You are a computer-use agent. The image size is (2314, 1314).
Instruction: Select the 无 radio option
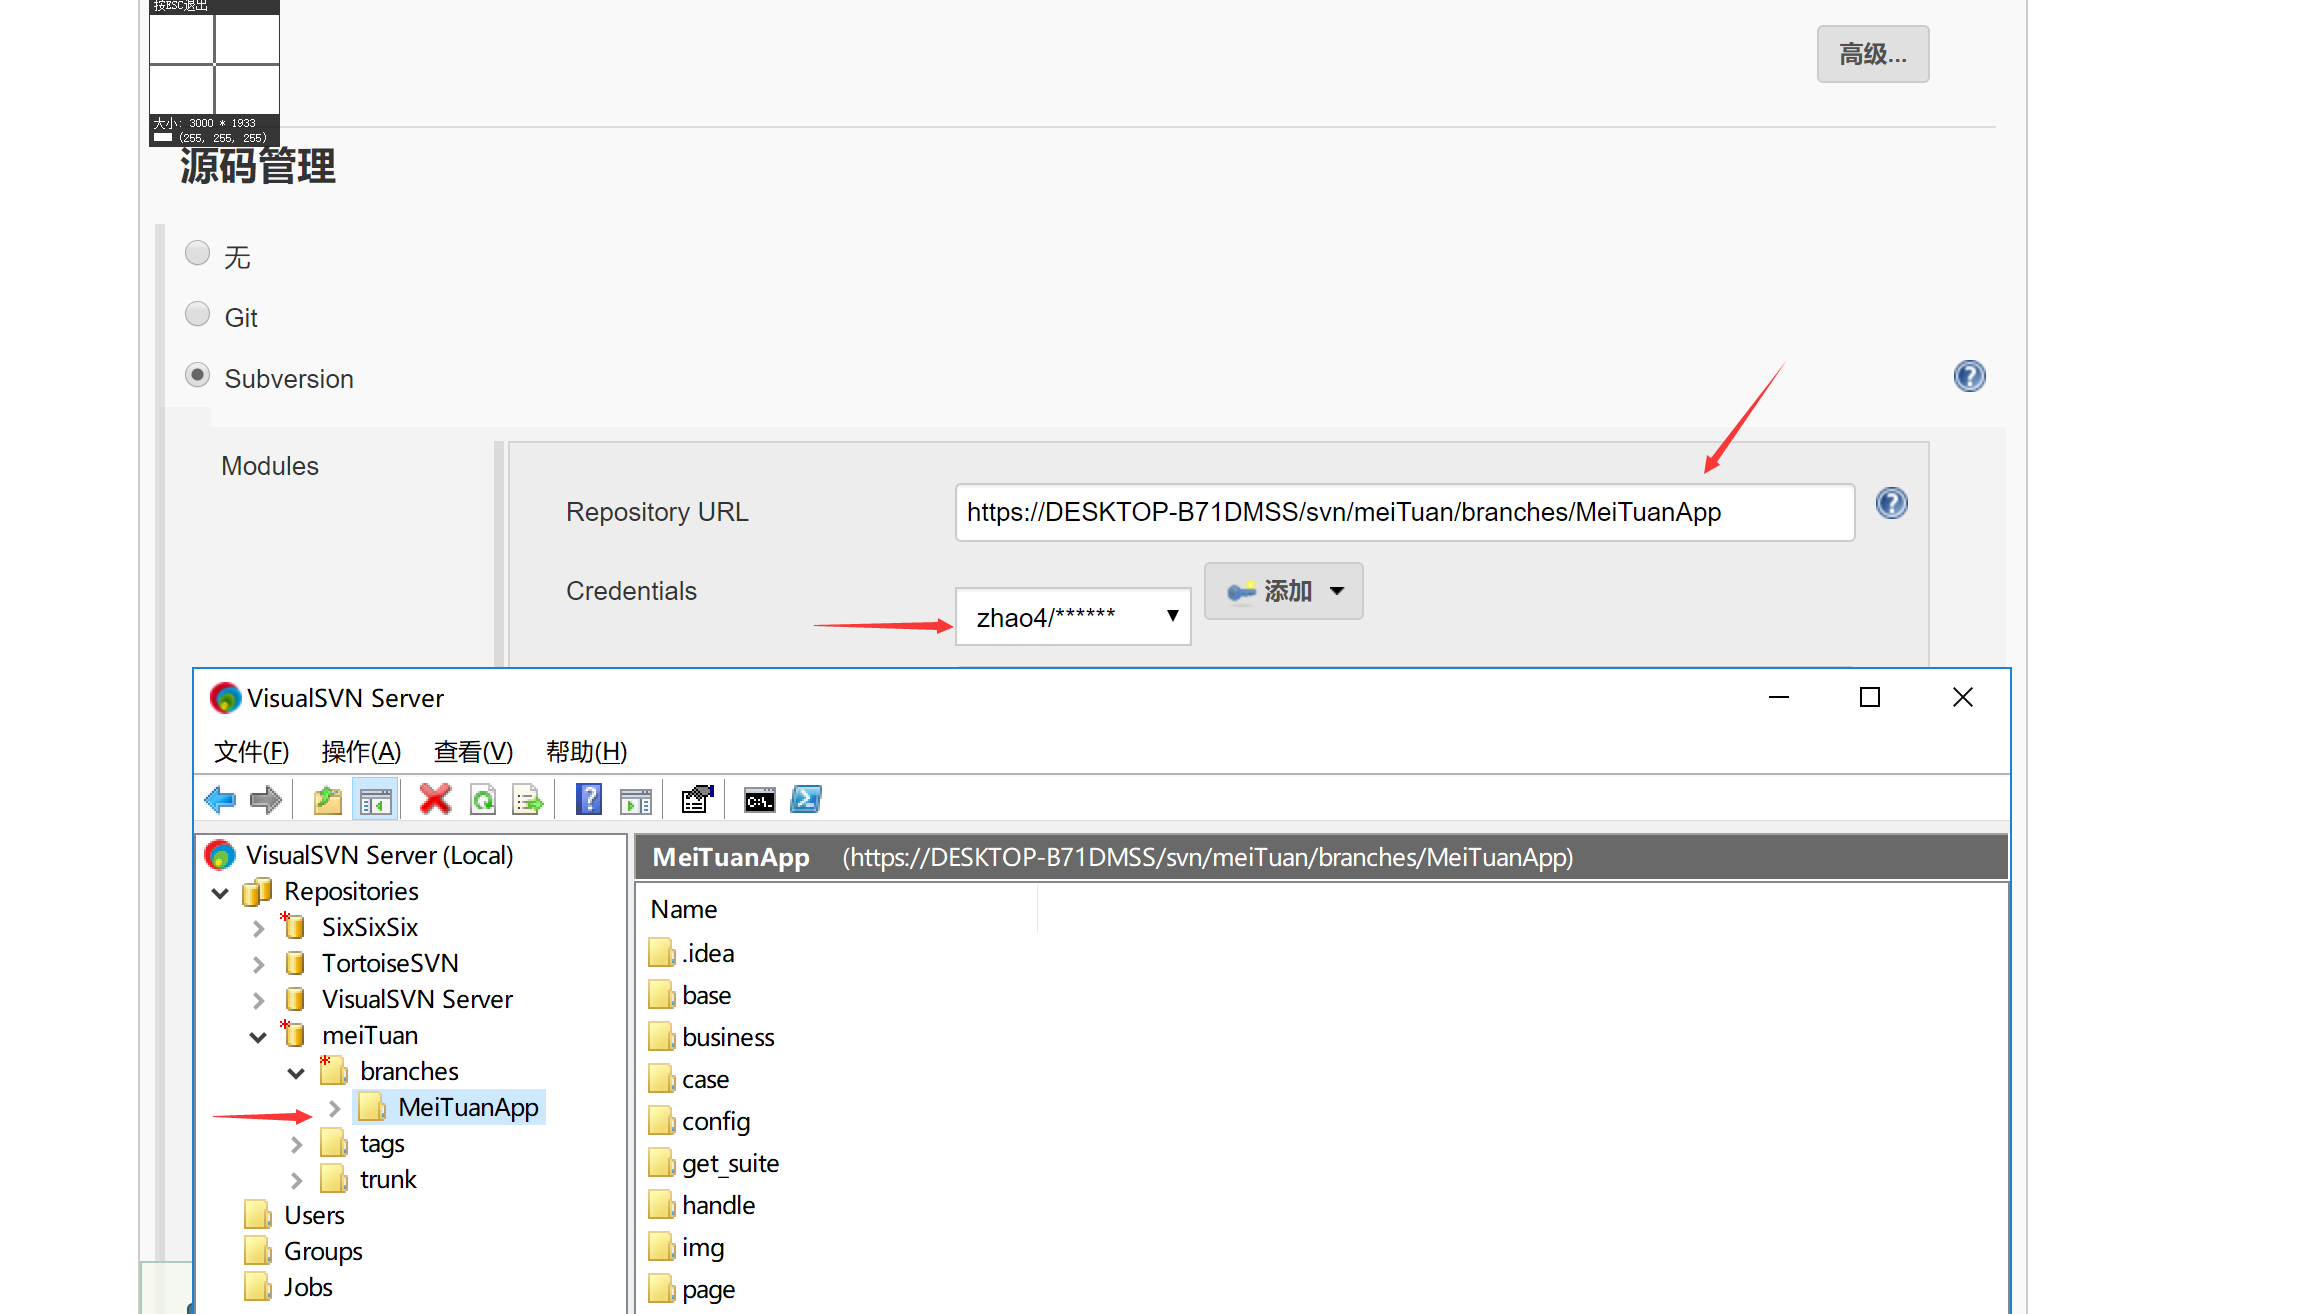point(197,253)
